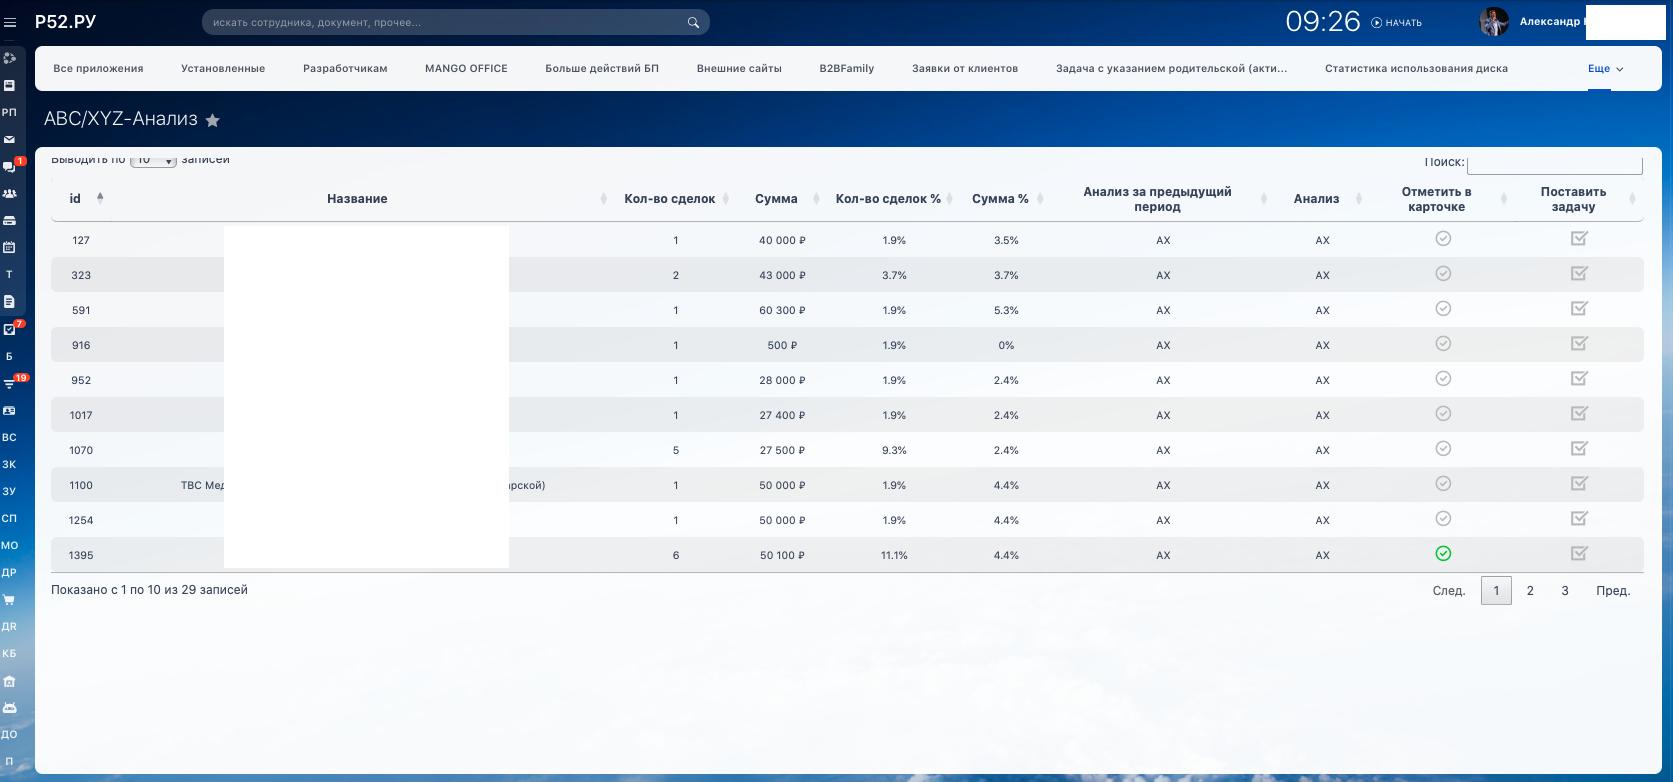The width and height of the screenshot is (1673, 782).
Task: Toggle the Отметить в карточке checkmark for row 1395
Action: pyautogui.click(x=1443, y=554)
